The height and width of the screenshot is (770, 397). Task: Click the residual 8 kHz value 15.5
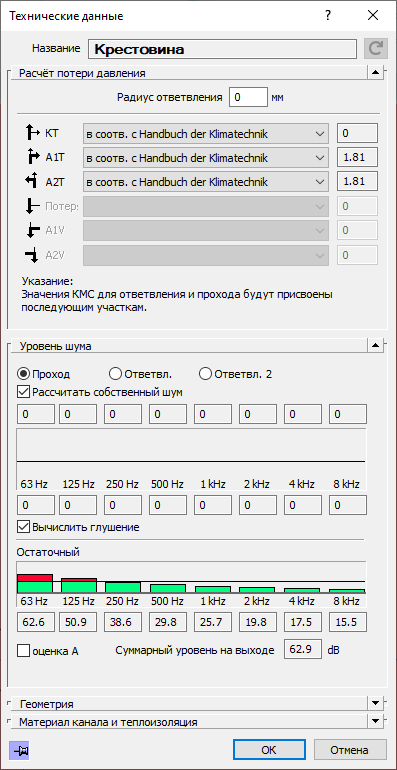(347, 622)
